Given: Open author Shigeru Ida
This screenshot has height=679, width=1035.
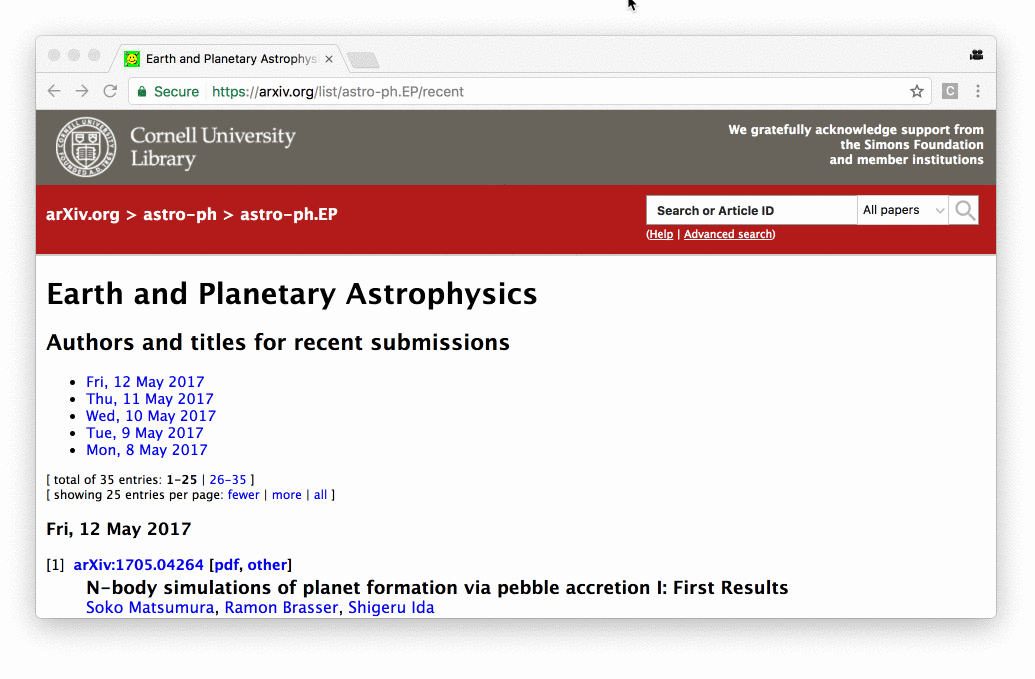Looking at the screenshot, I should tap(391, 608).
